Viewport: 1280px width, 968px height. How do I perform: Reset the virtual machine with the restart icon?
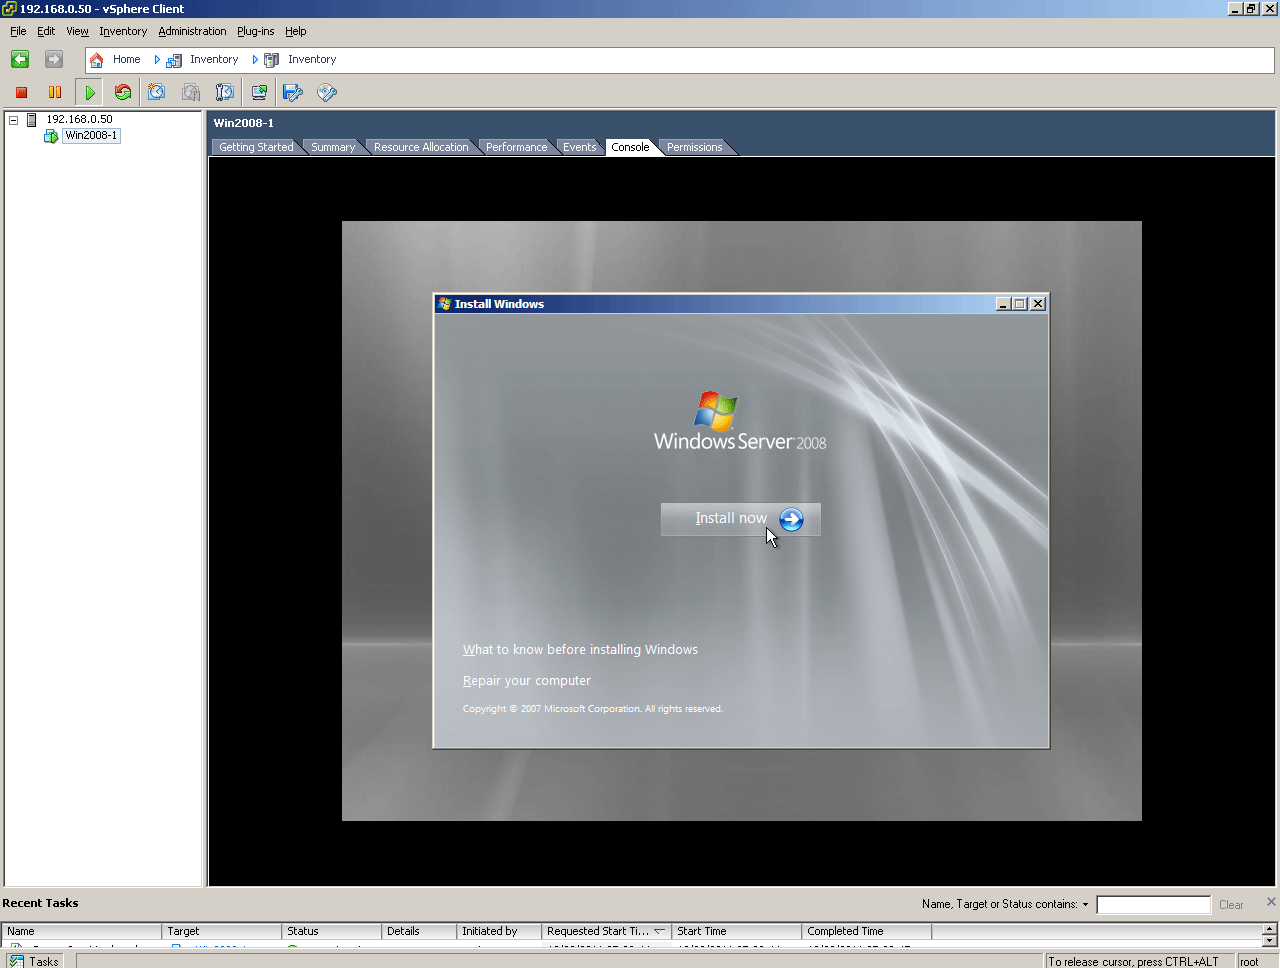[123, 92]
